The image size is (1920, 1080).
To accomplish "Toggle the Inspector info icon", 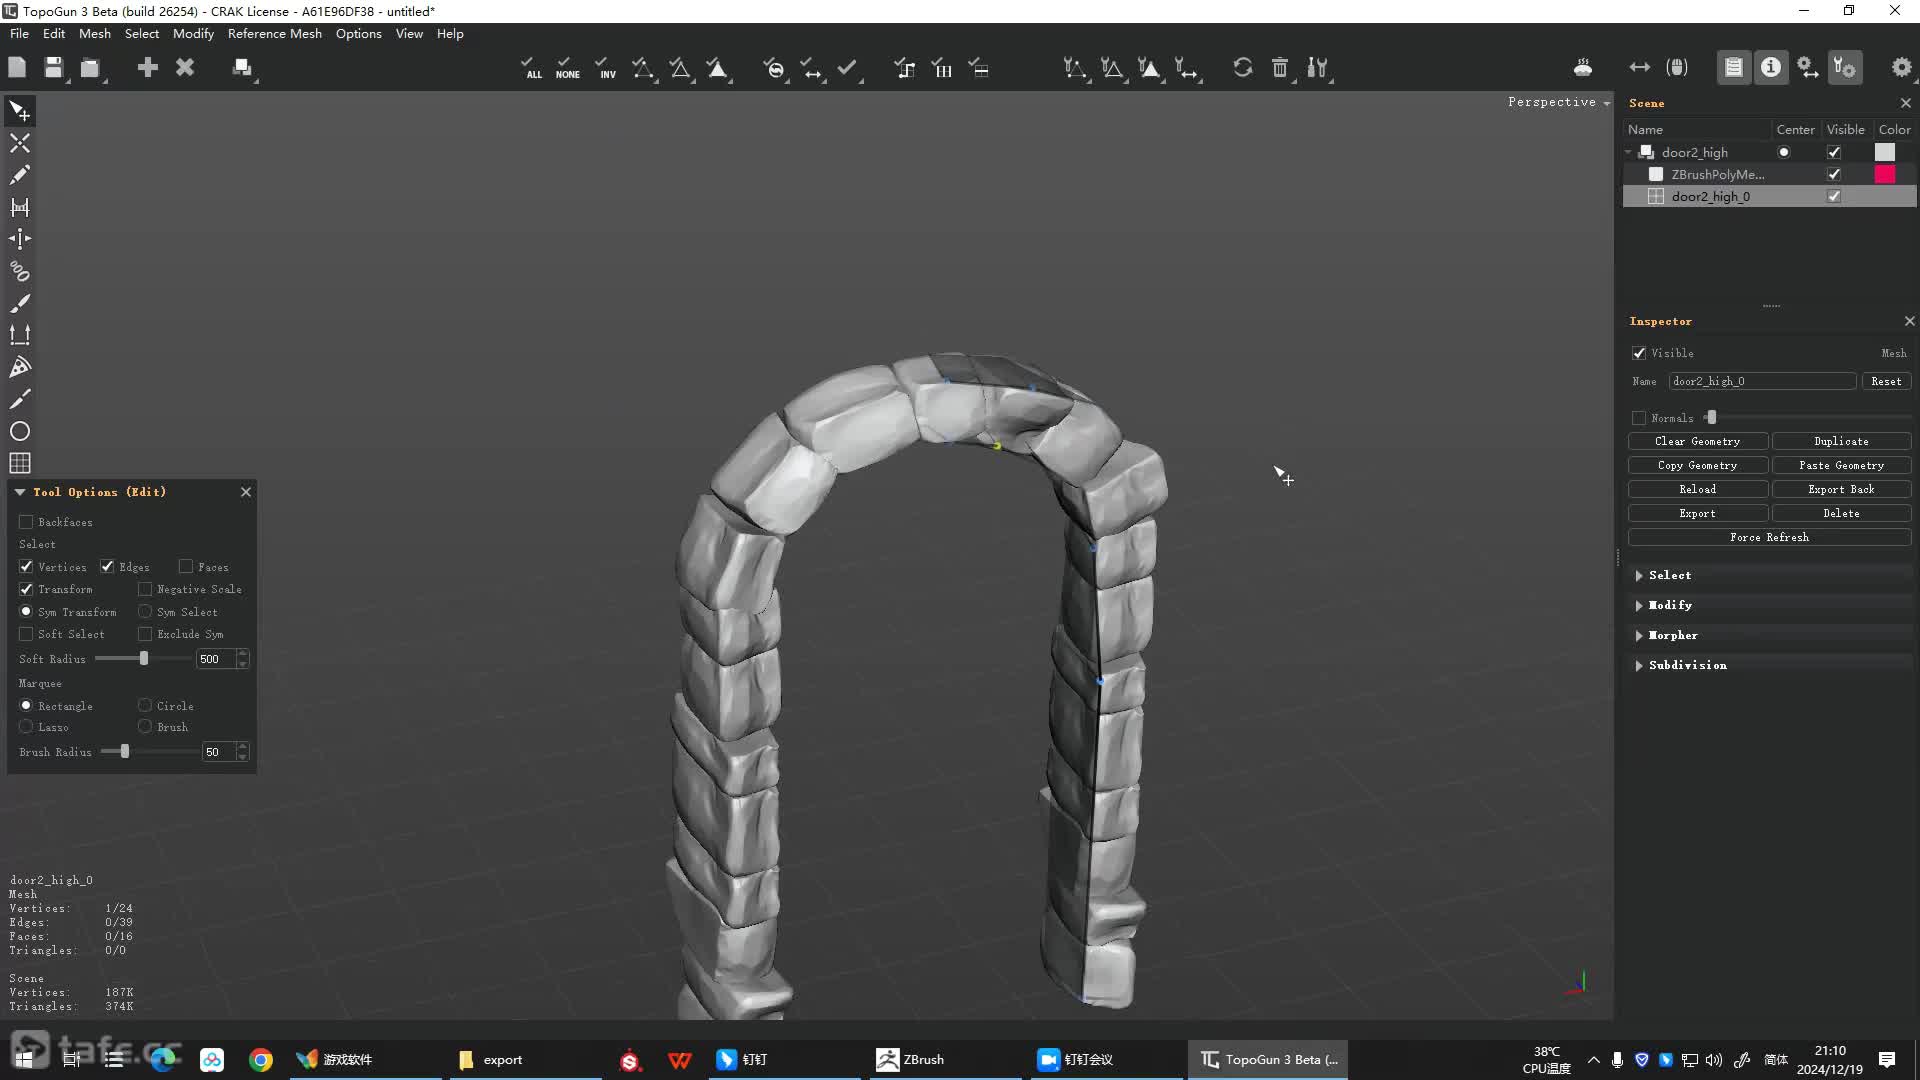I will (x=1771, y=67).
